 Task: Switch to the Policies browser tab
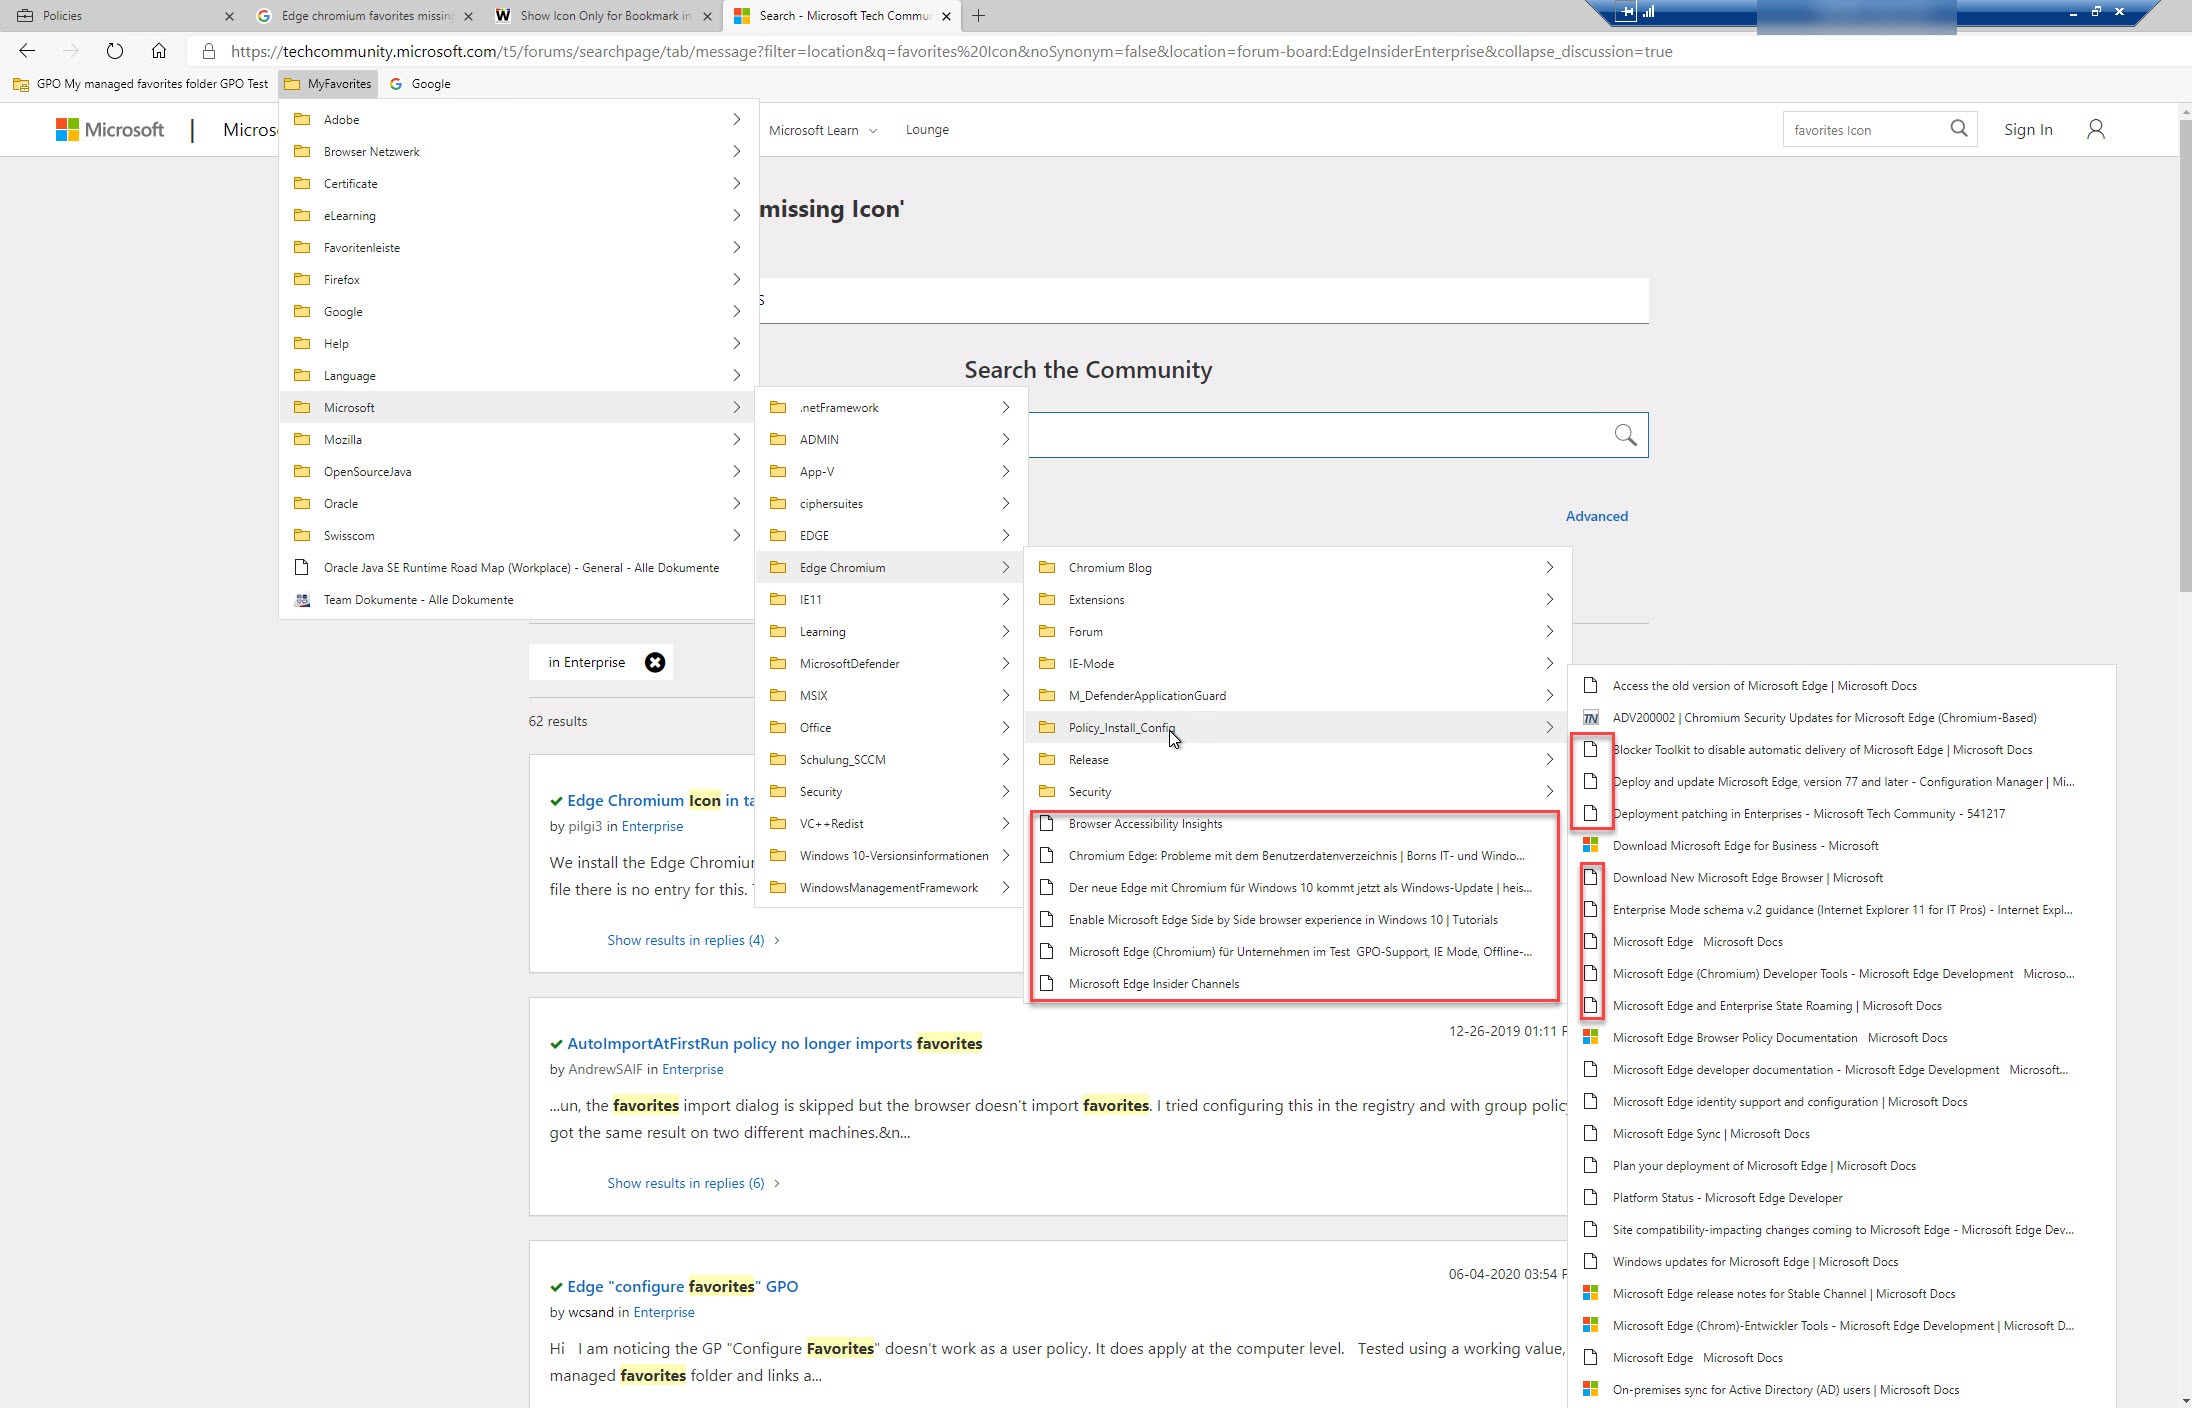pos(60,15)
